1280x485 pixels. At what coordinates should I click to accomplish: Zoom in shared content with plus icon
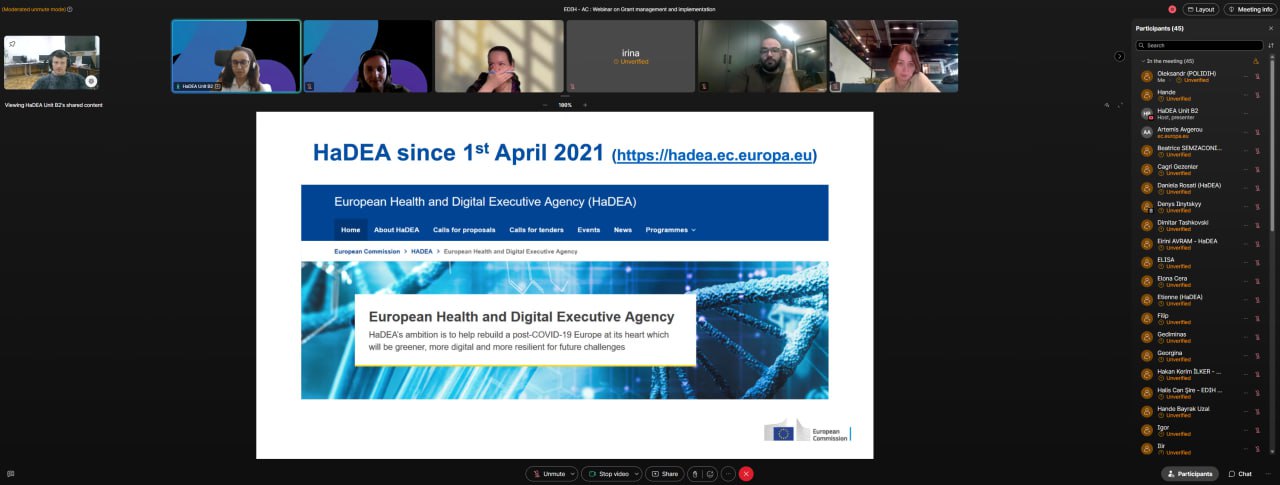coord(585,105)
